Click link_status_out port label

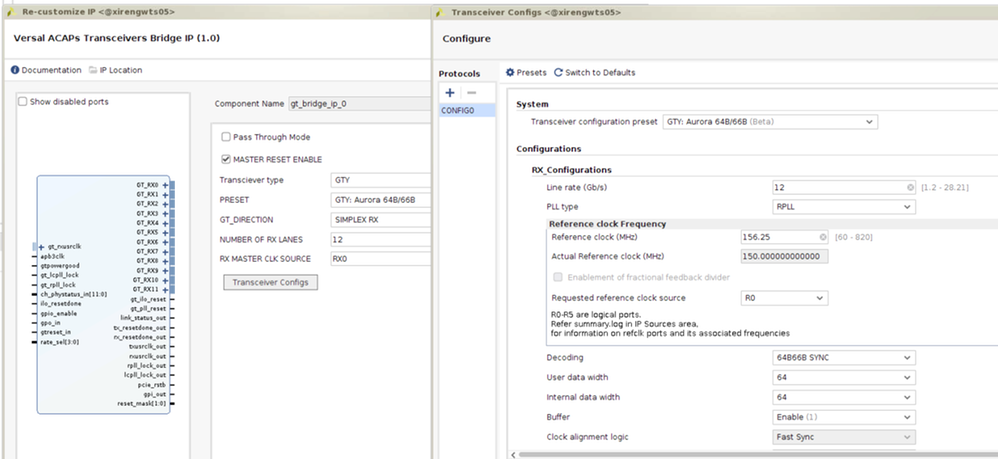(x=143, y=318)
